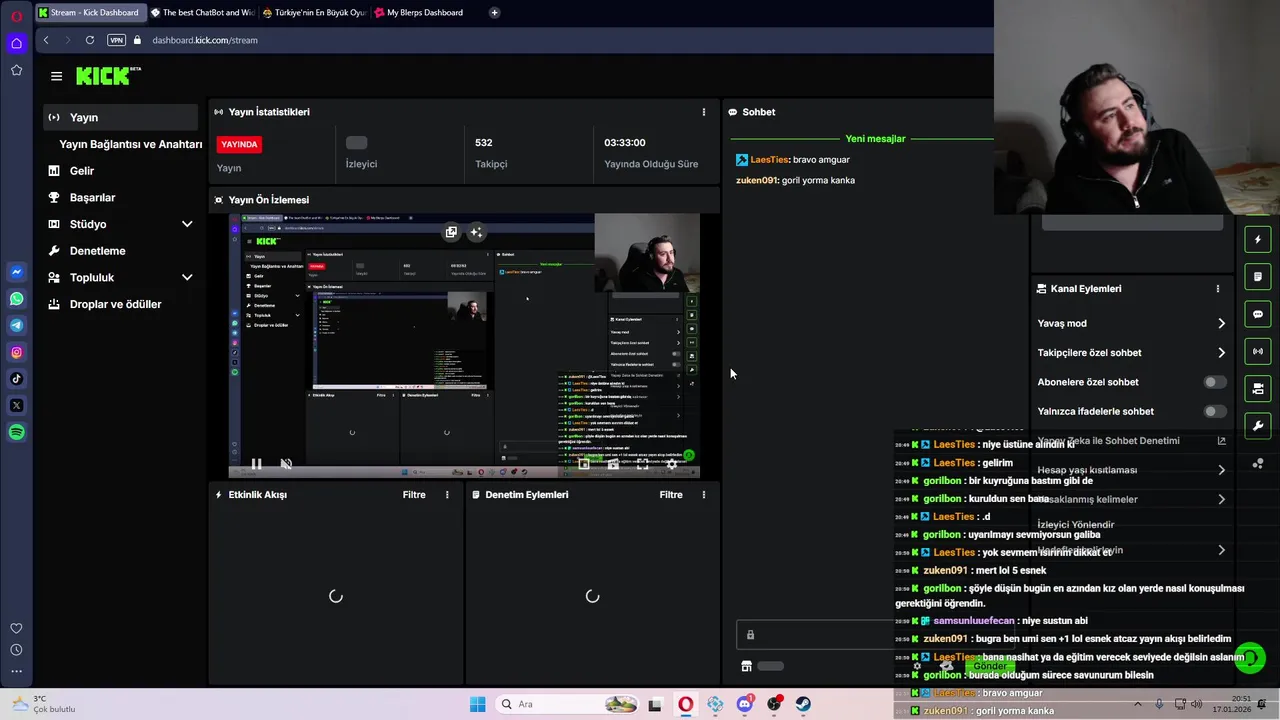
Task: Click the taskbar Ara search box
Action: 565,704
